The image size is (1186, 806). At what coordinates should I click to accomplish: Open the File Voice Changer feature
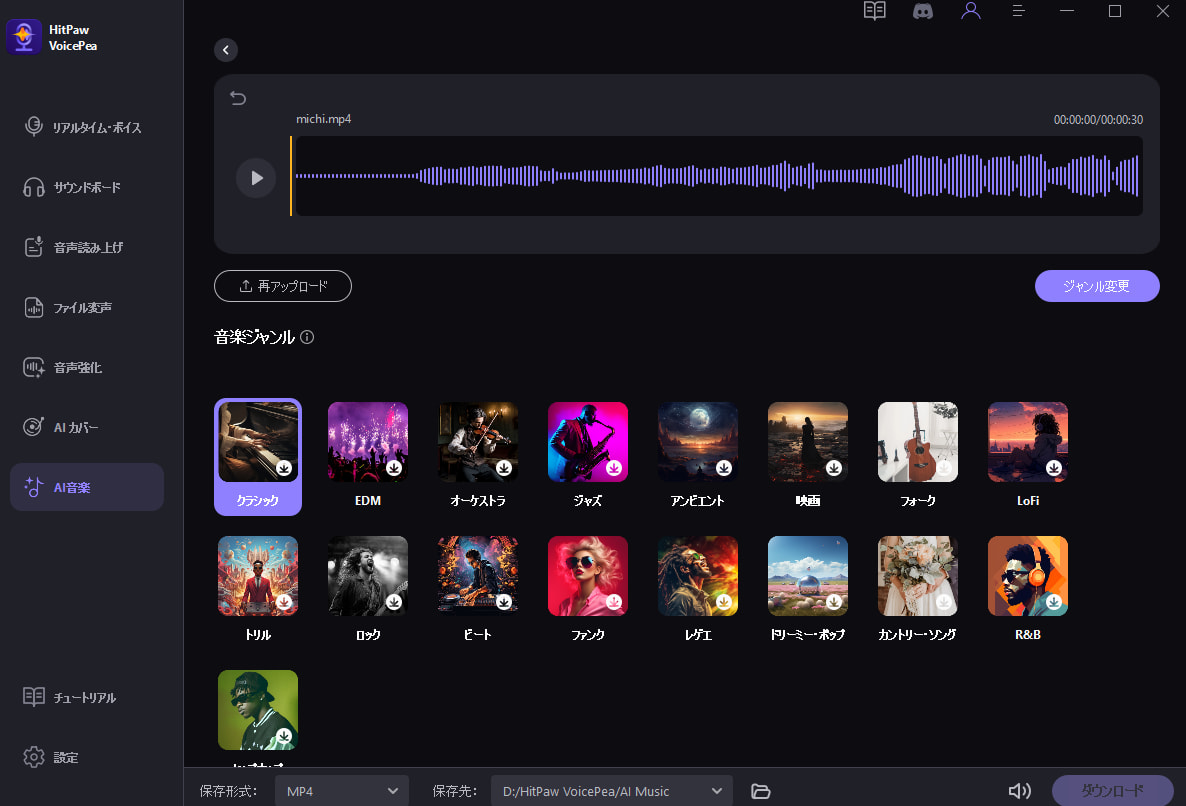click(x=86, y=307)
